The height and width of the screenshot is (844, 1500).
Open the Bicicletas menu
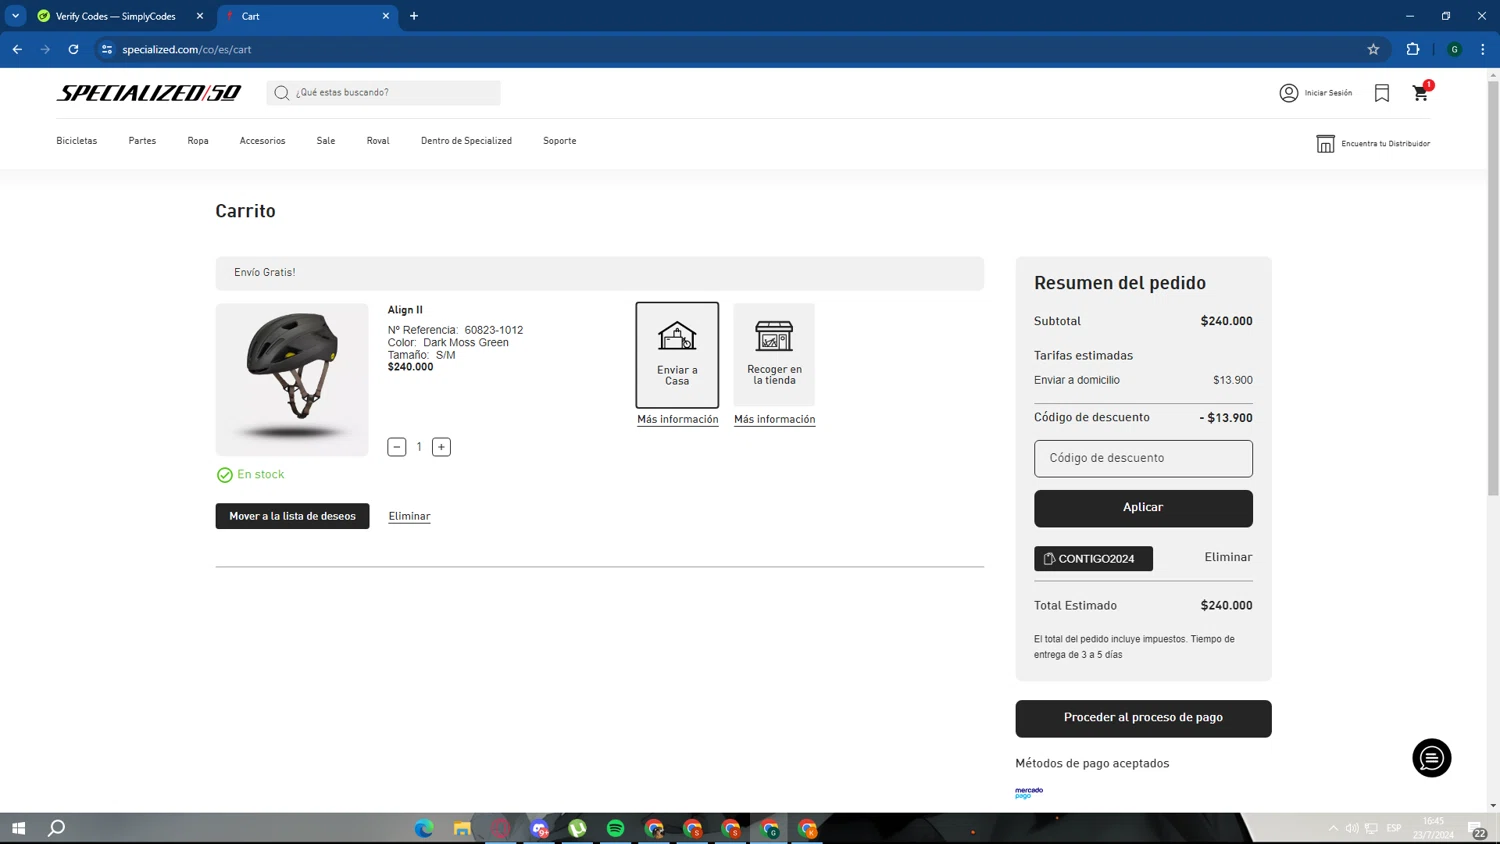point(77,141)
